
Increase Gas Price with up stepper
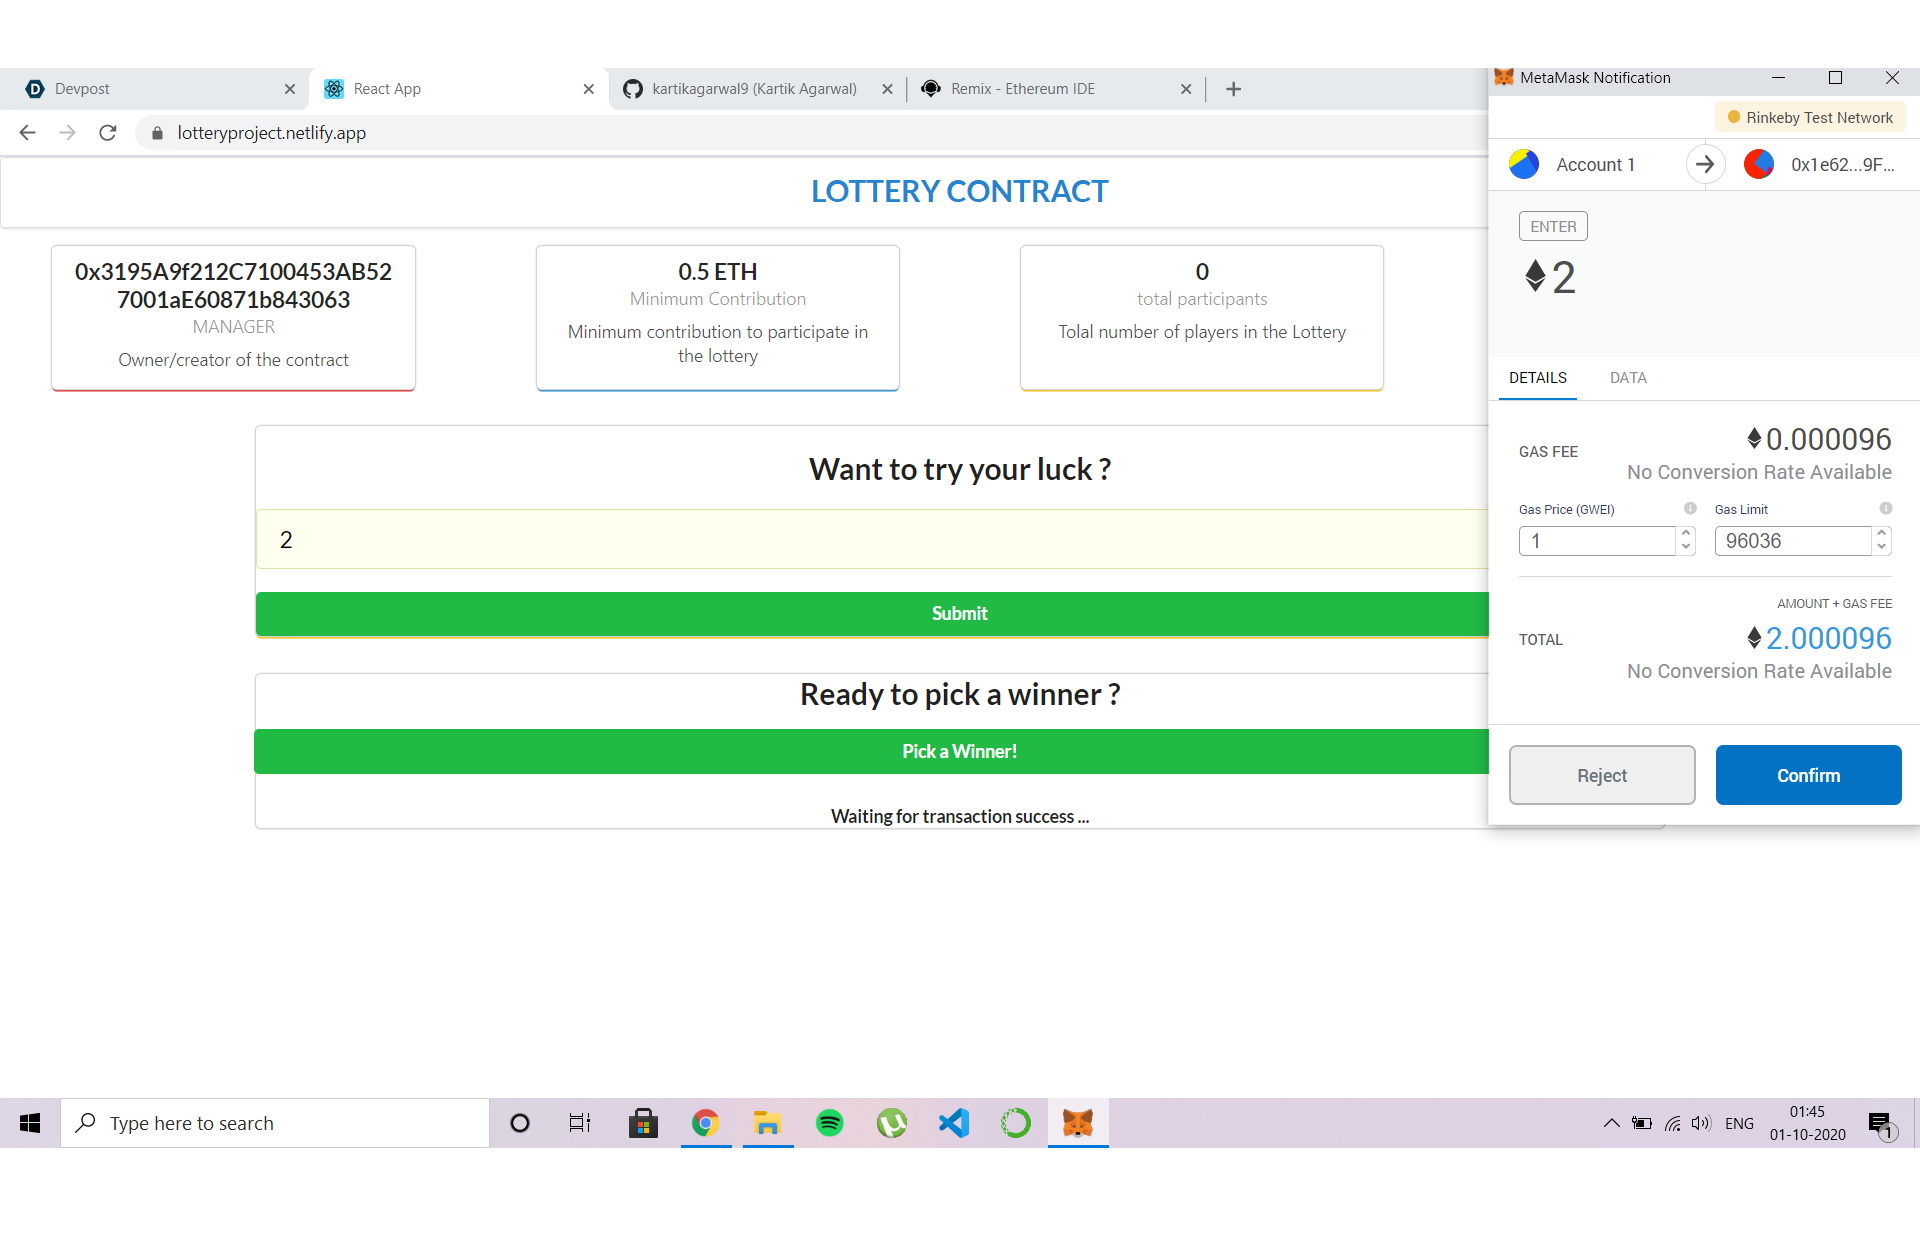click(1686, 534)
